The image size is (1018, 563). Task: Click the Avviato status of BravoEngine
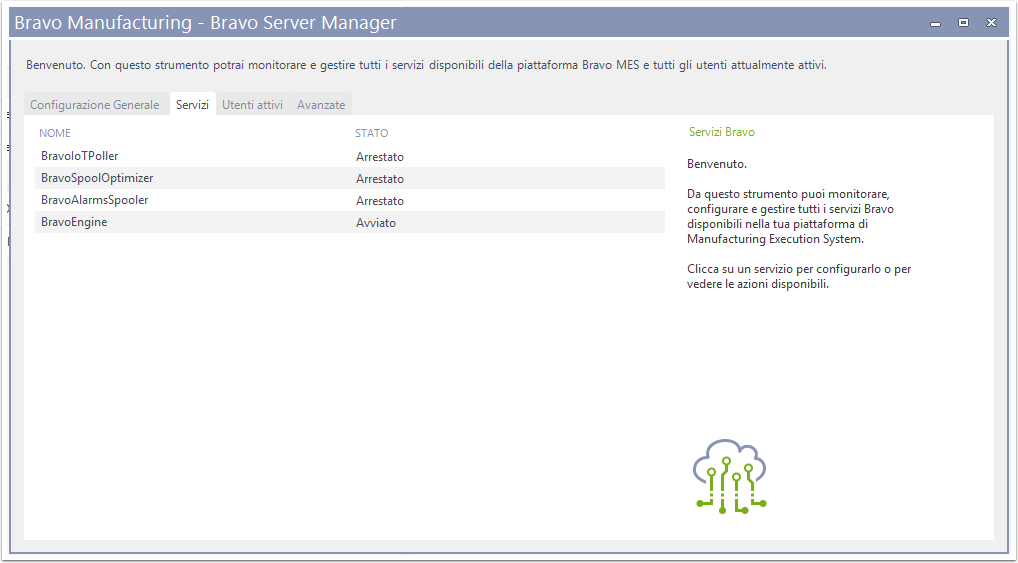pos(376,223)
